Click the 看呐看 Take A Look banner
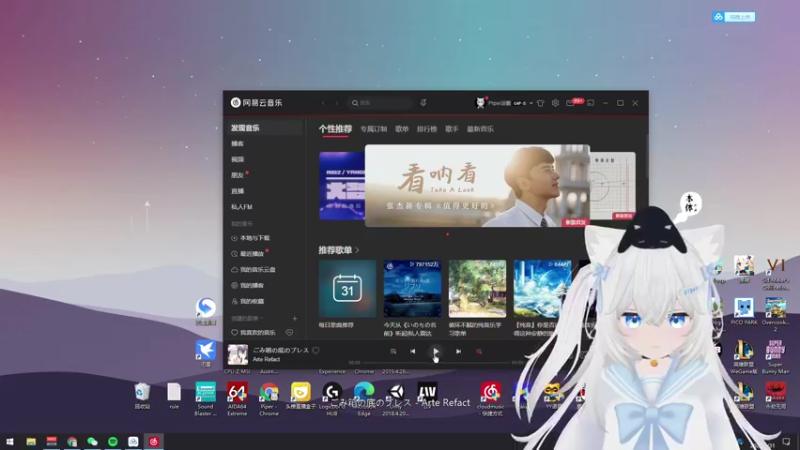This screenshot has width=800, height=450. (x=478, y=186)
